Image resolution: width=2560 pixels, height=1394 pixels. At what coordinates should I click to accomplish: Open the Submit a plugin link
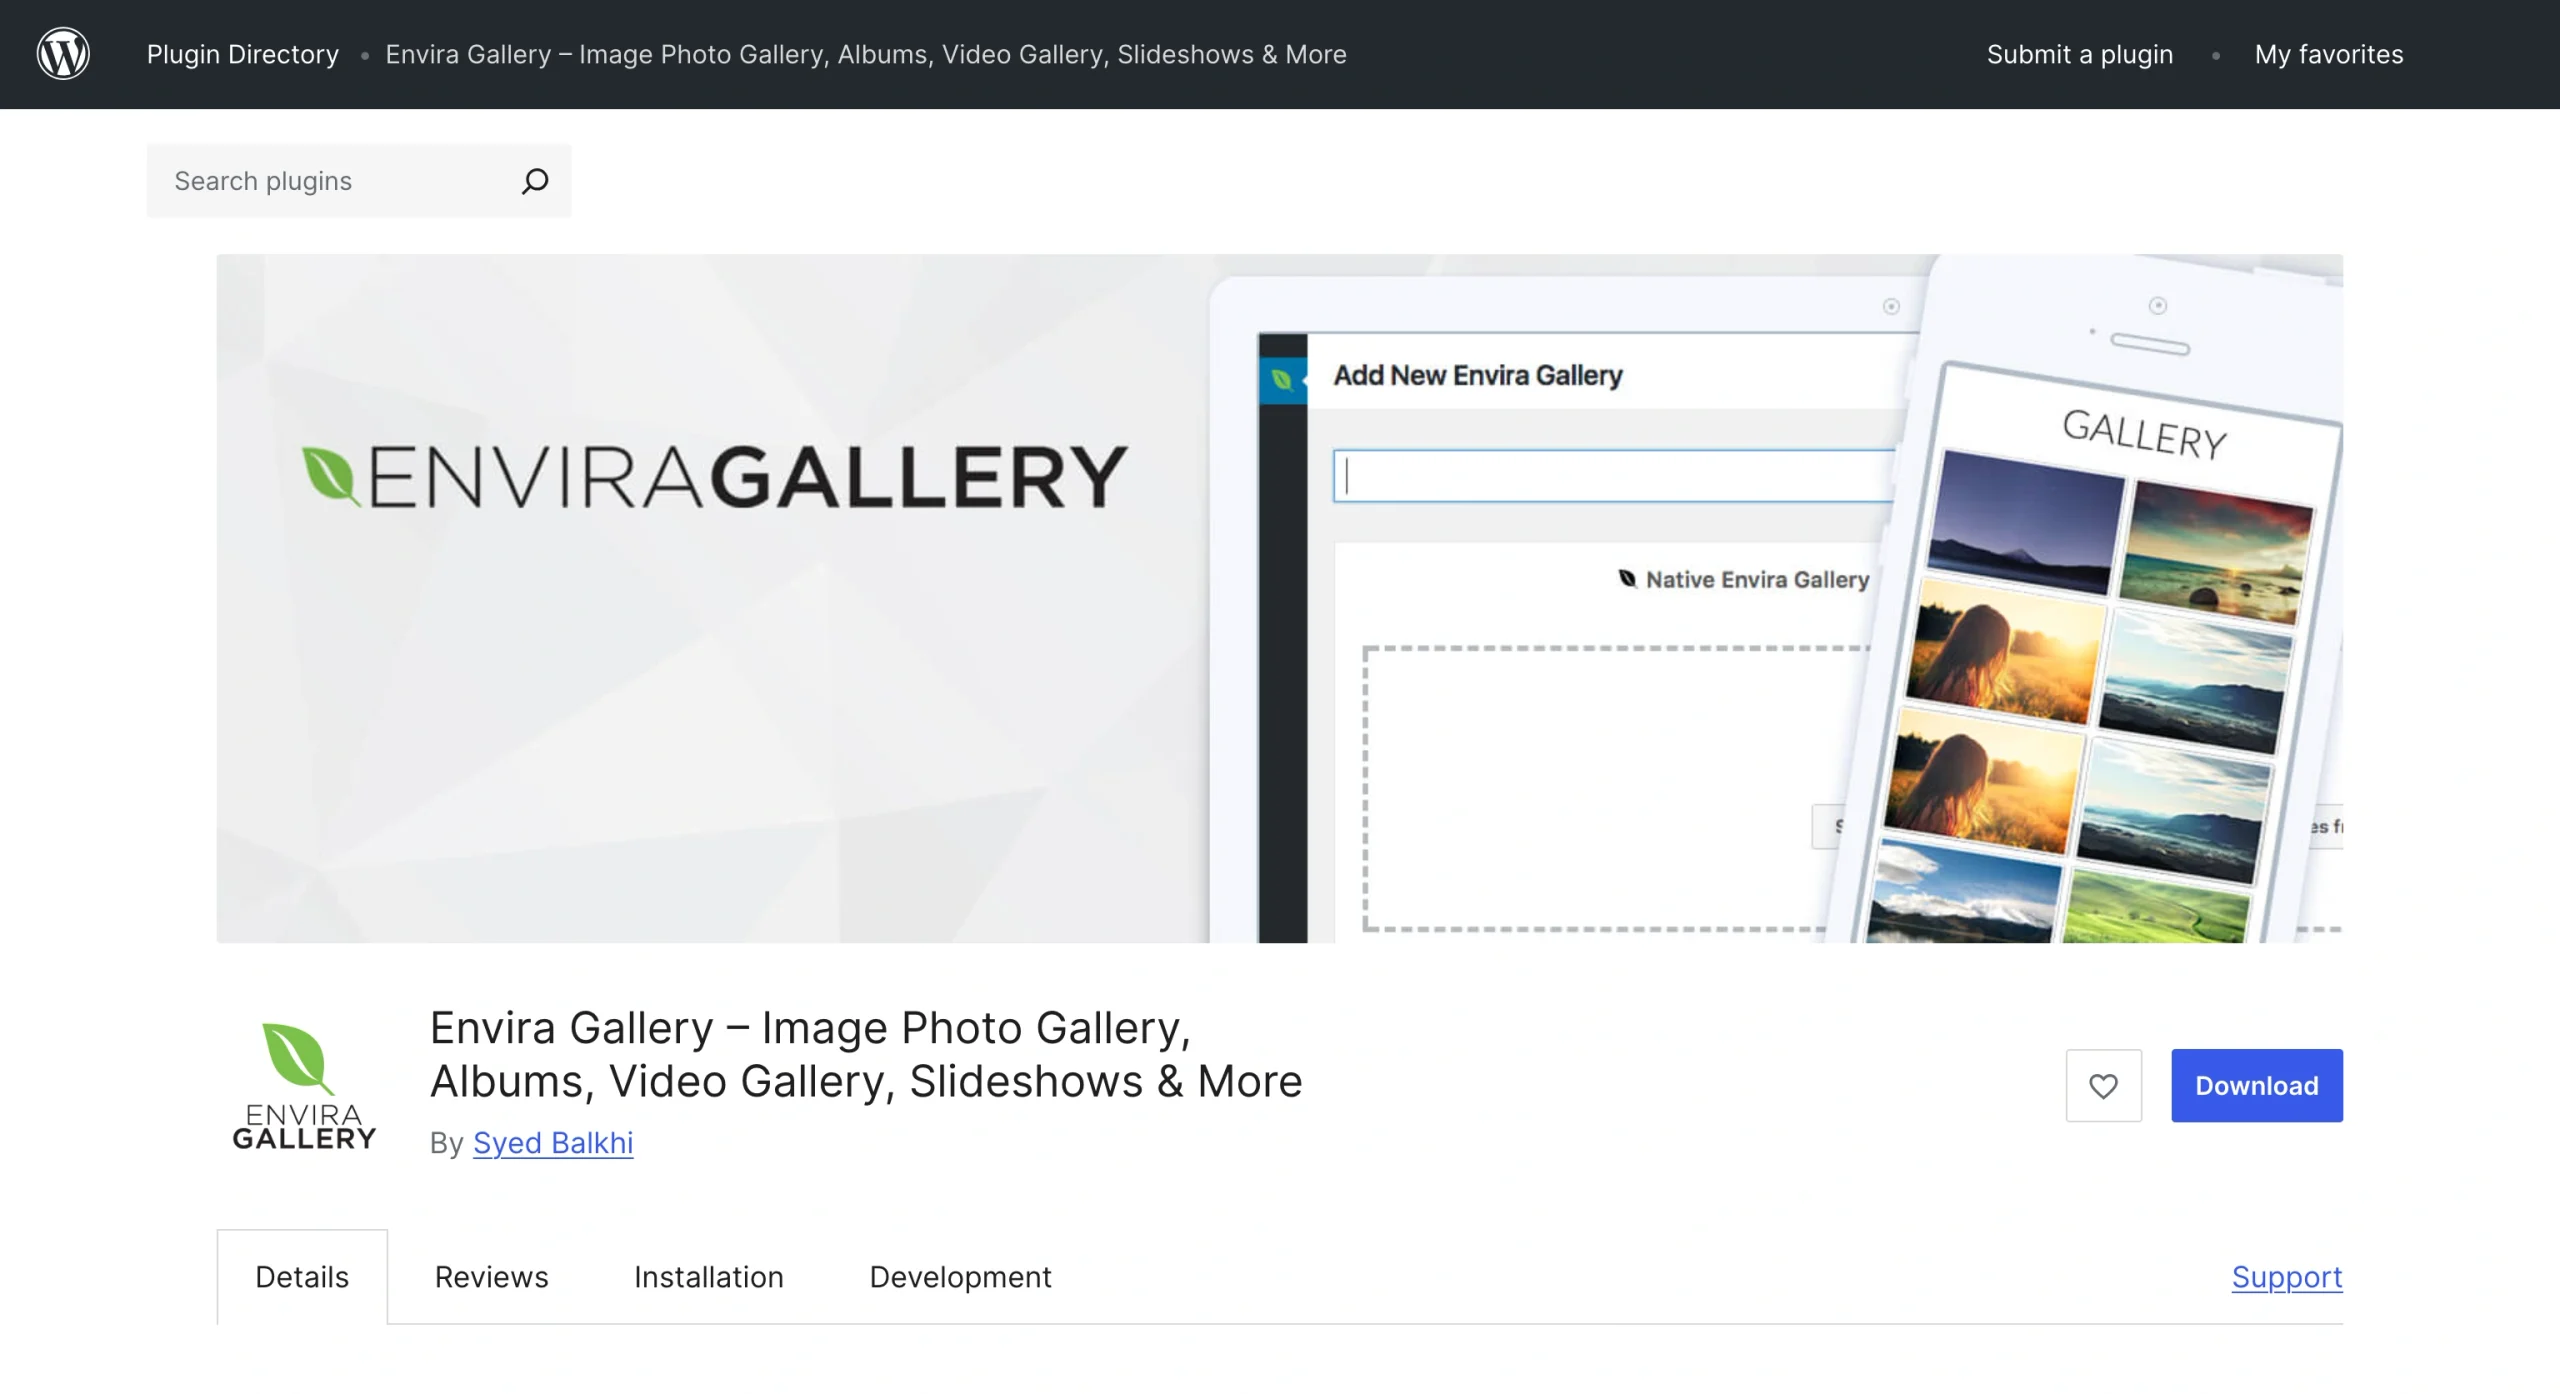(x=2080, y=54)
